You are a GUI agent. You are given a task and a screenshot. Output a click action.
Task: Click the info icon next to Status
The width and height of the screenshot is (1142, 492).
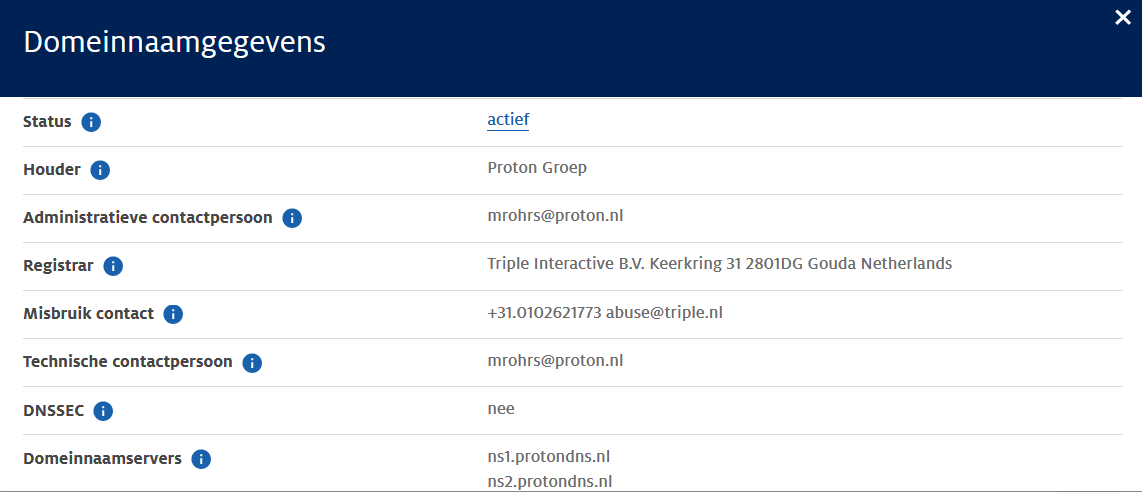click(x=91, y=122)
